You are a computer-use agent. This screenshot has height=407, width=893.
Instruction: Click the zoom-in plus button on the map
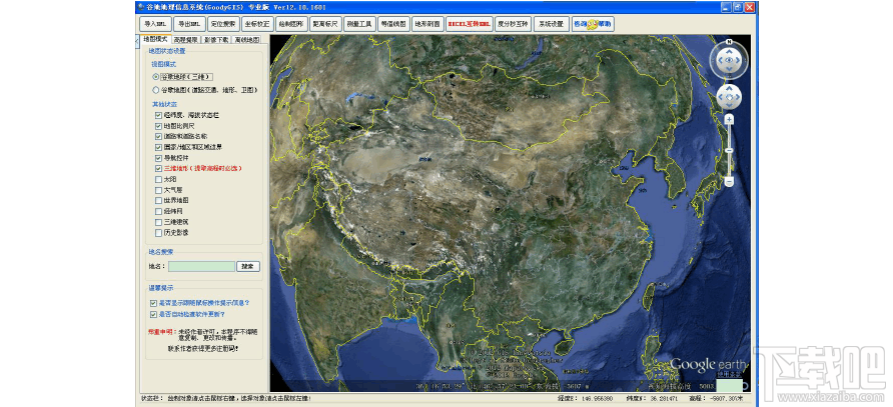coord(729,120)
